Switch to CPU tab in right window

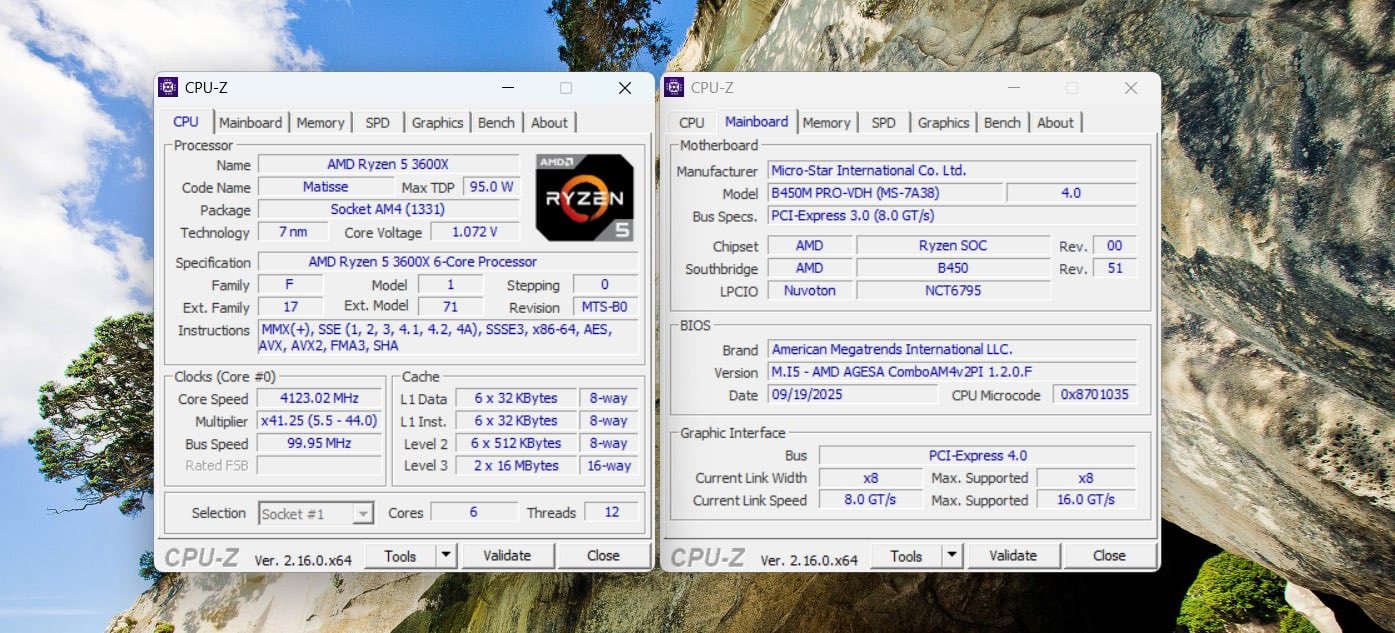(691, 123)
